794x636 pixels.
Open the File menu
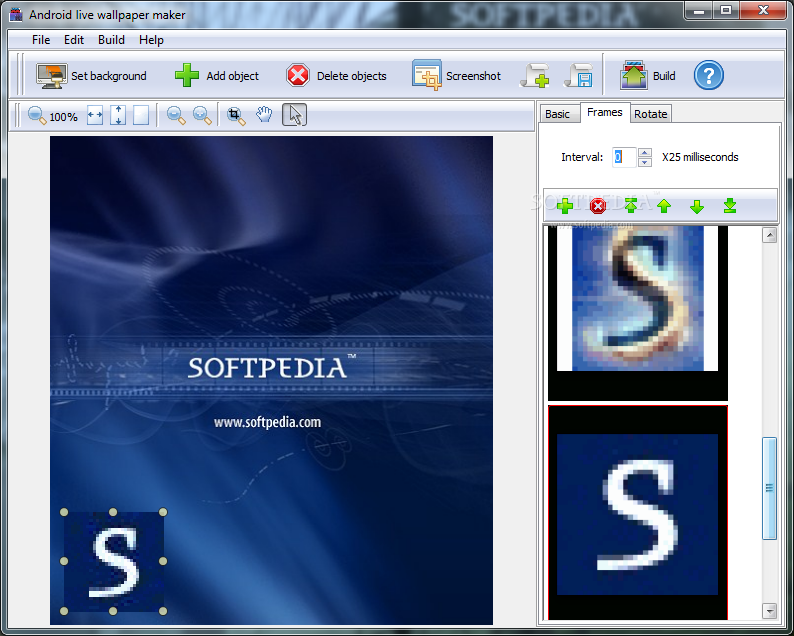41,40
